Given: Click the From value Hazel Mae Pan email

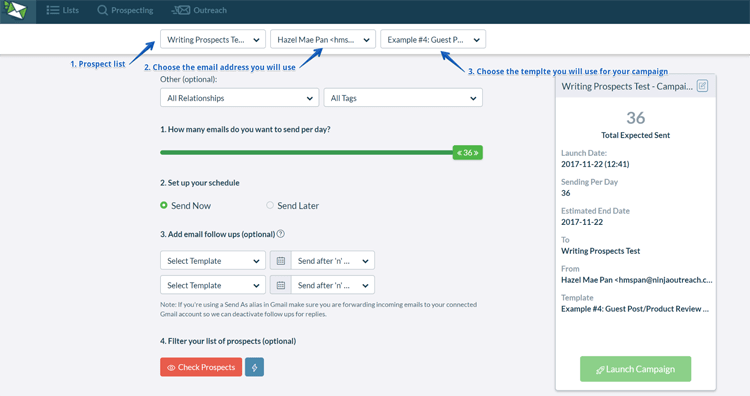Looking at the screenshot, I should click(637, 280).
